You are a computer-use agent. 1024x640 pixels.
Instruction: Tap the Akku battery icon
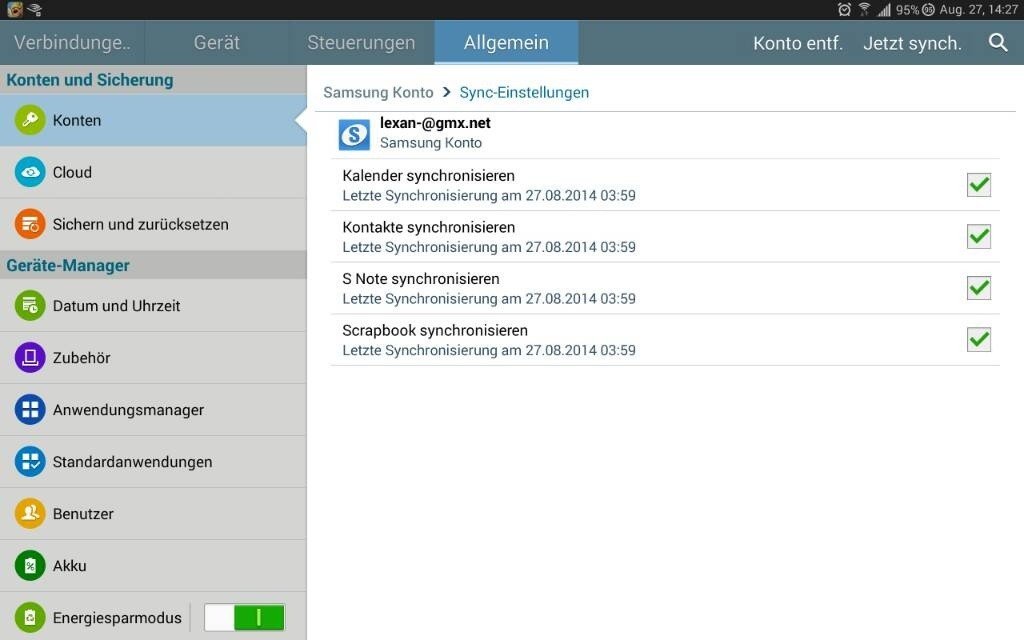[30, 566]
